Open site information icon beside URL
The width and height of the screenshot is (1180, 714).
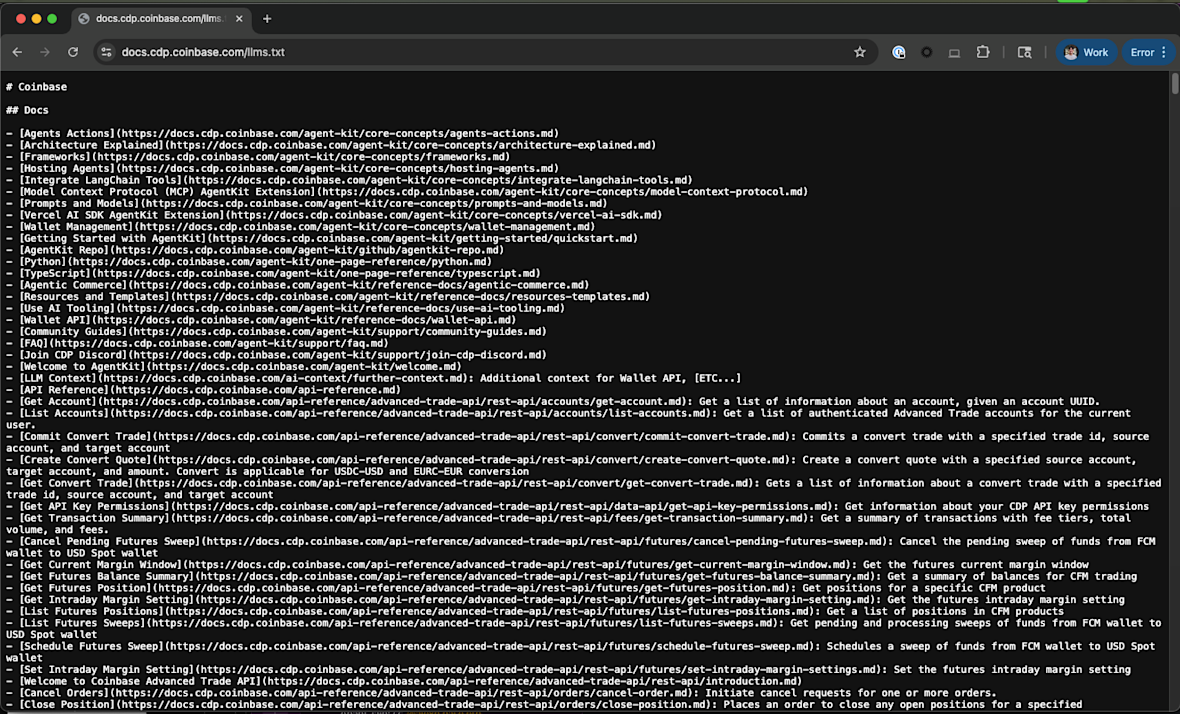[106, 52]
